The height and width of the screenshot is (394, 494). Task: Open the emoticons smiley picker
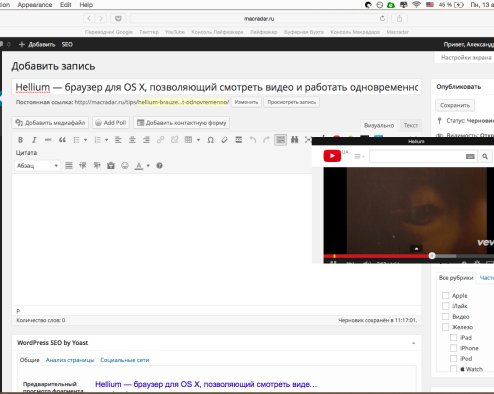(125, 165)
